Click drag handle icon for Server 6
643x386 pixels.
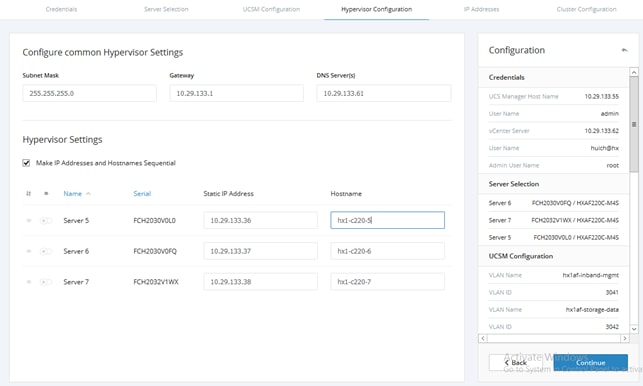click(x=29, y=251)
